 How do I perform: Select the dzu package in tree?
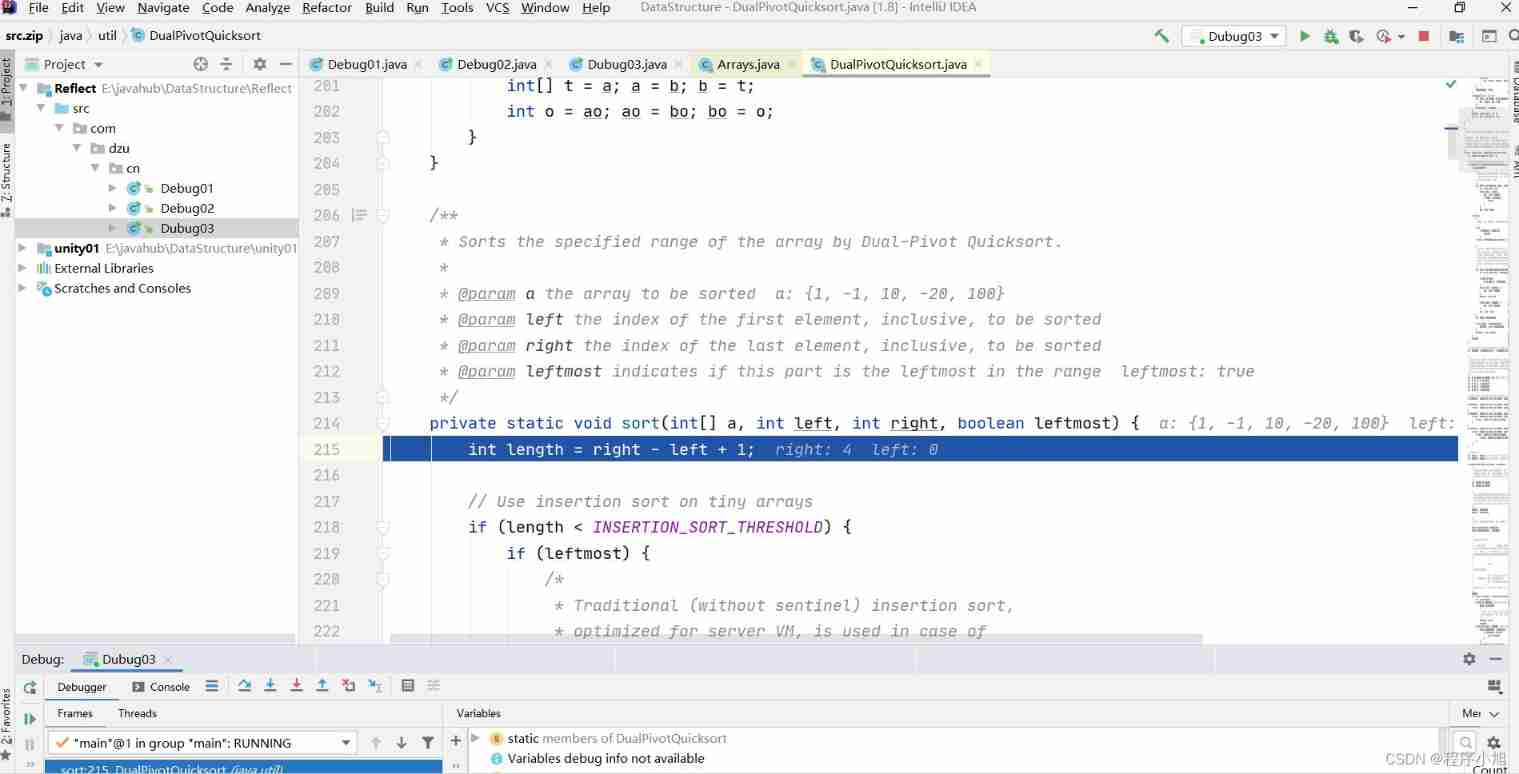[x=119, y=148]
